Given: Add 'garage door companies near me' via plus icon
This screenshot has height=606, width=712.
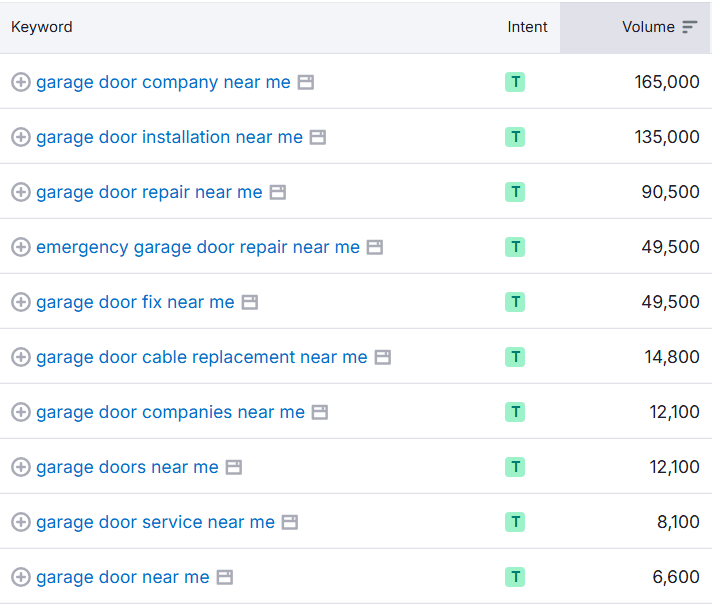Looking at the screenshot, I should tap(21, 412).
